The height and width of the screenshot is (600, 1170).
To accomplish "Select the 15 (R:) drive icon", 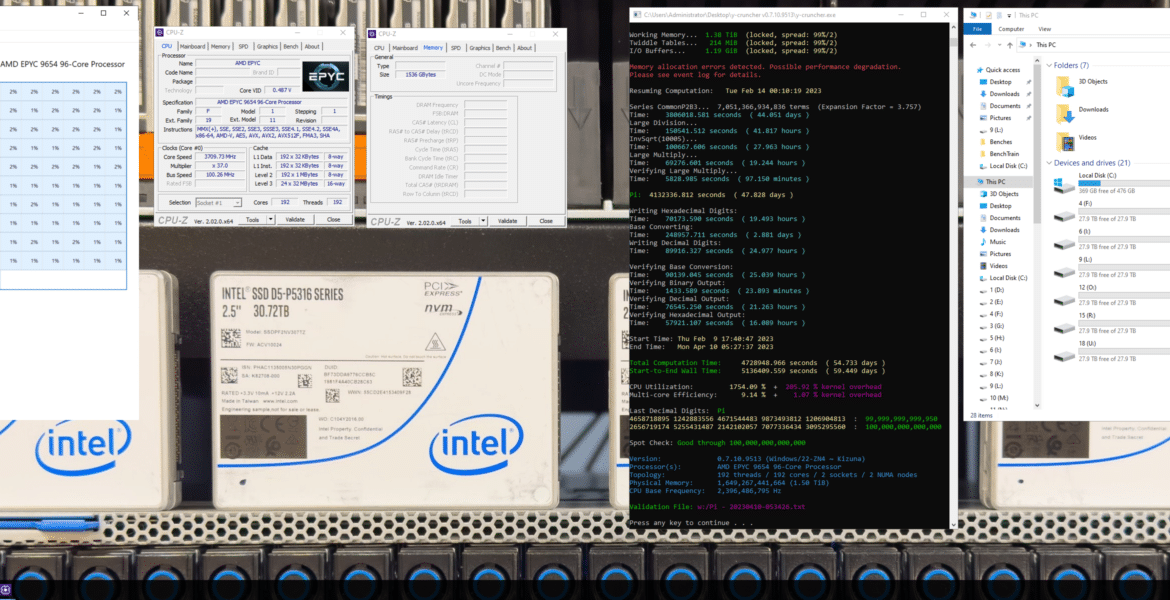I will tap(1065, 328).
